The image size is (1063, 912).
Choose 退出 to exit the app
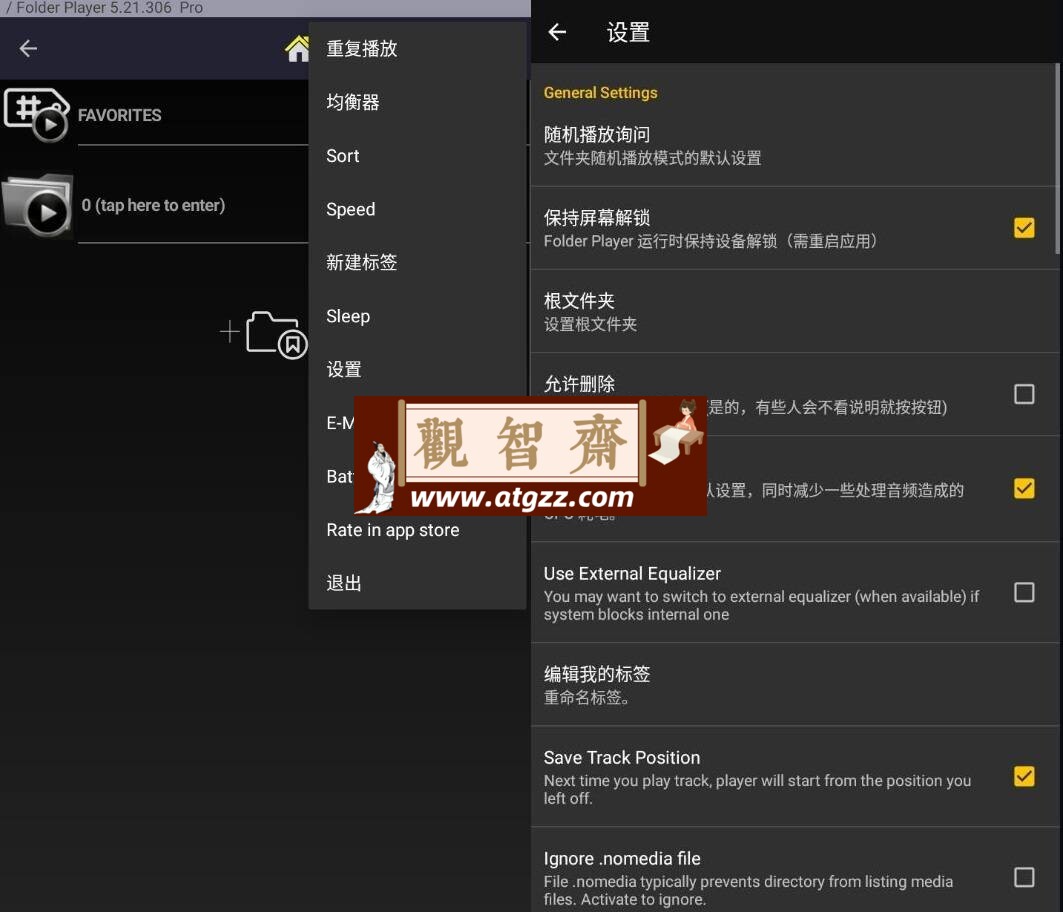pyautogui.click(x=417, y=583)
